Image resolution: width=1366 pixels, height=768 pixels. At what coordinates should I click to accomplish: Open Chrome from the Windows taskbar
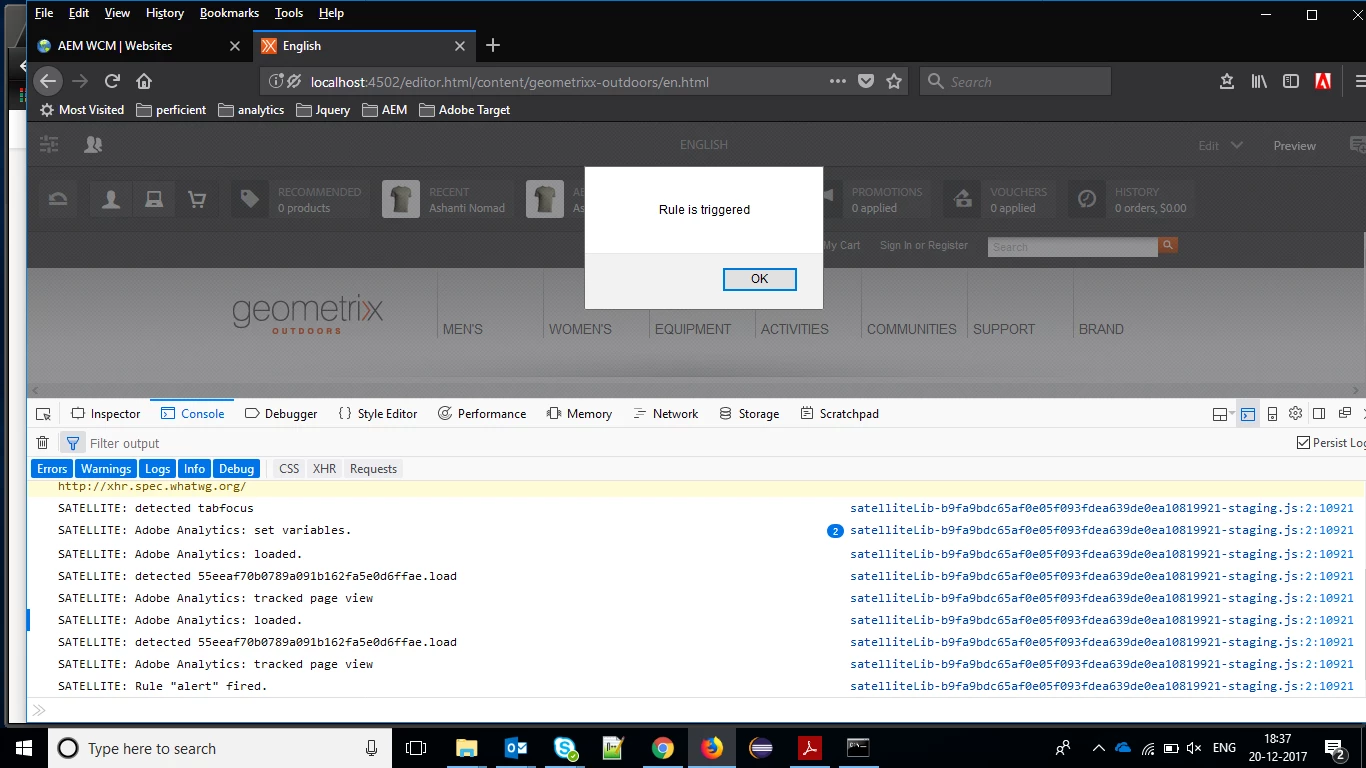click(663, 748)
